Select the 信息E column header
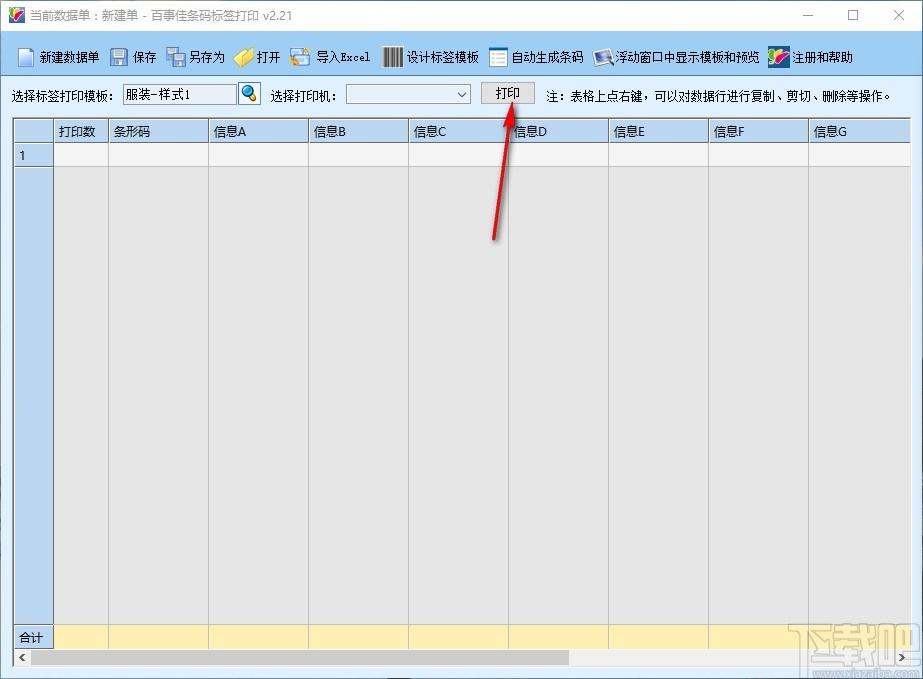The height and width of the screenshot is (679, 923). pos(659,131)
